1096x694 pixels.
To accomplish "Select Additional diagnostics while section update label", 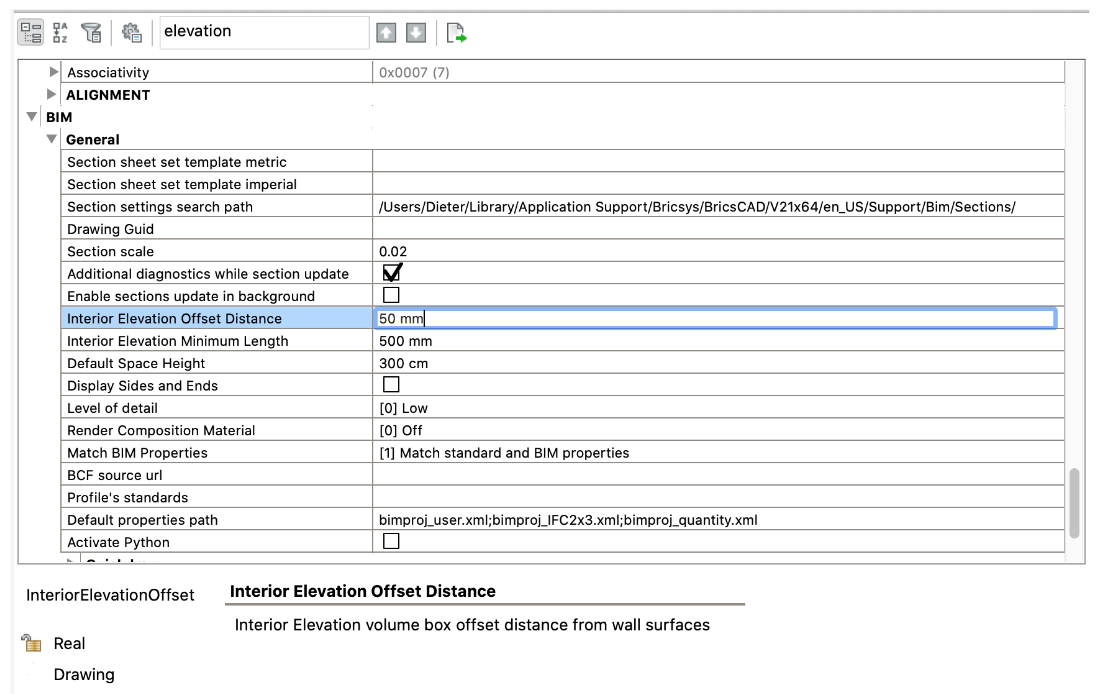I will [208, 274].
